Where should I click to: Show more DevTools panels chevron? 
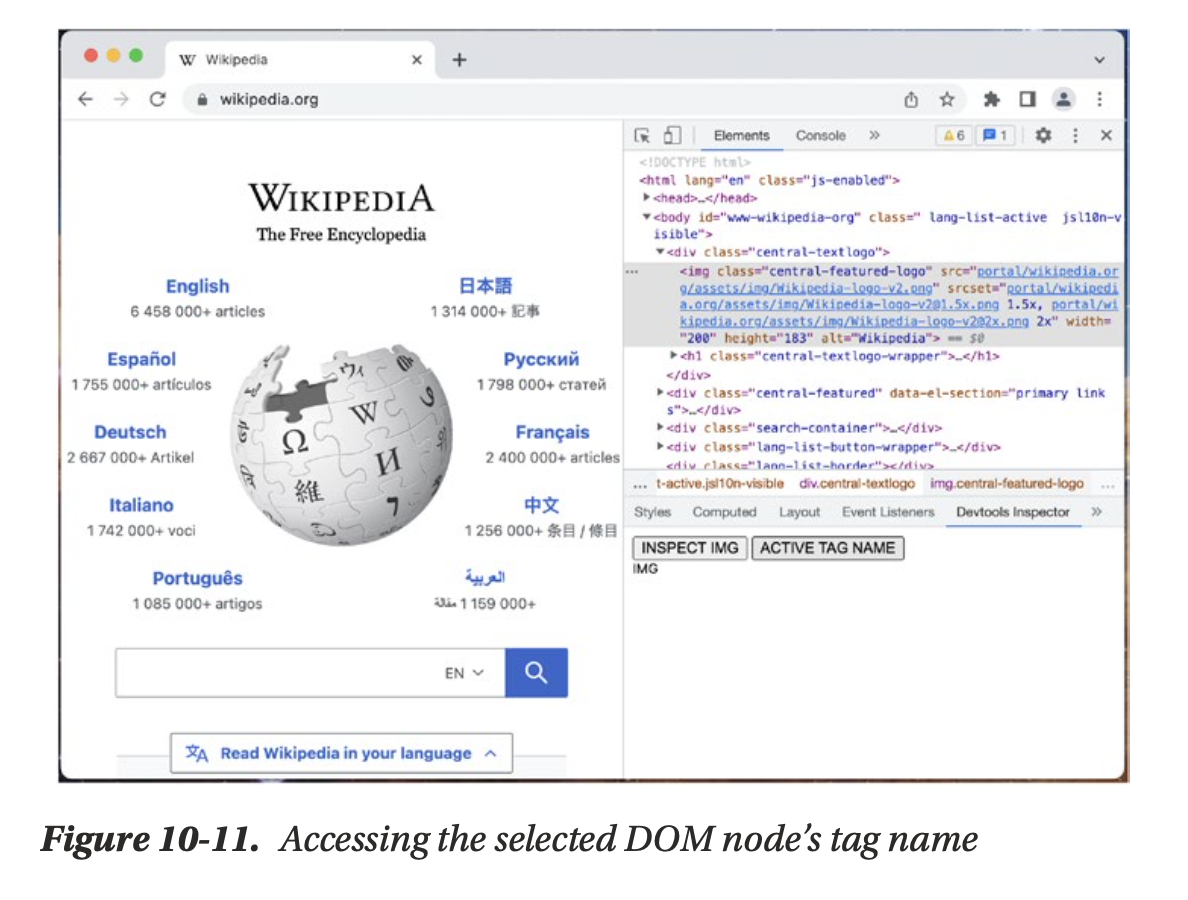coord(873,136)
